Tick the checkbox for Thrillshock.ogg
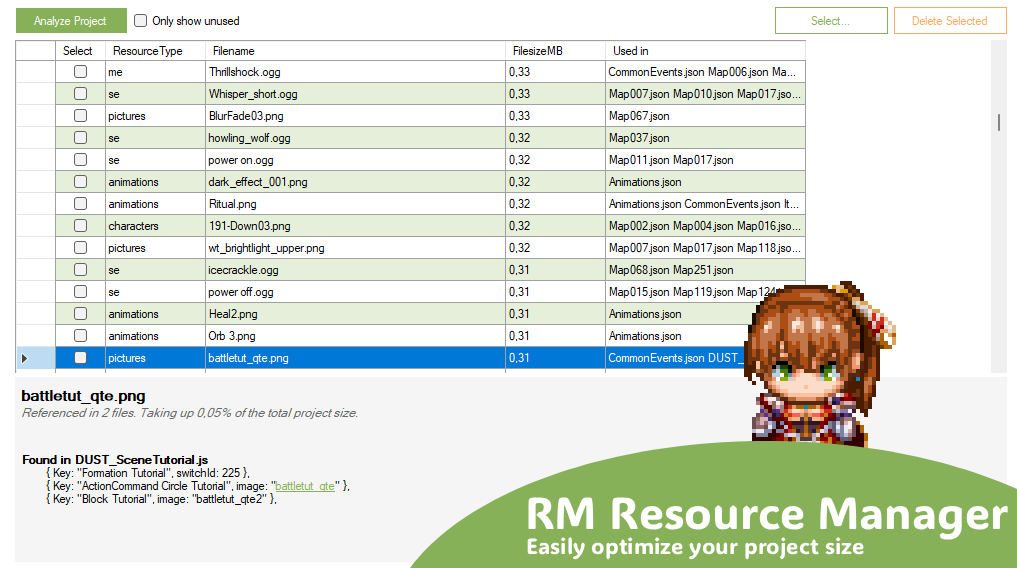The image size is (1017, 568). pyautogui.click(x=80, y=71)
